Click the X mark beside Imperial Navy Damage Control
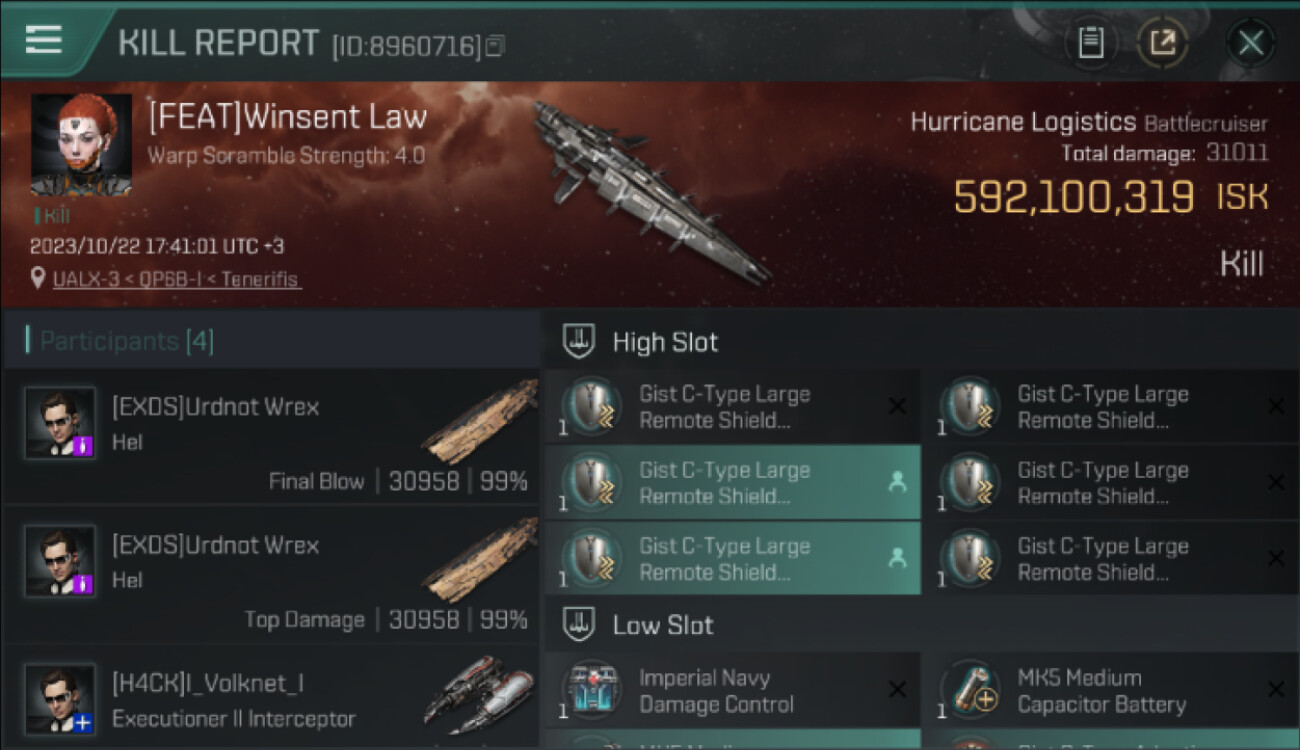Image resolution: width=1300 pixels, height=750 pixels. [897, 689]
